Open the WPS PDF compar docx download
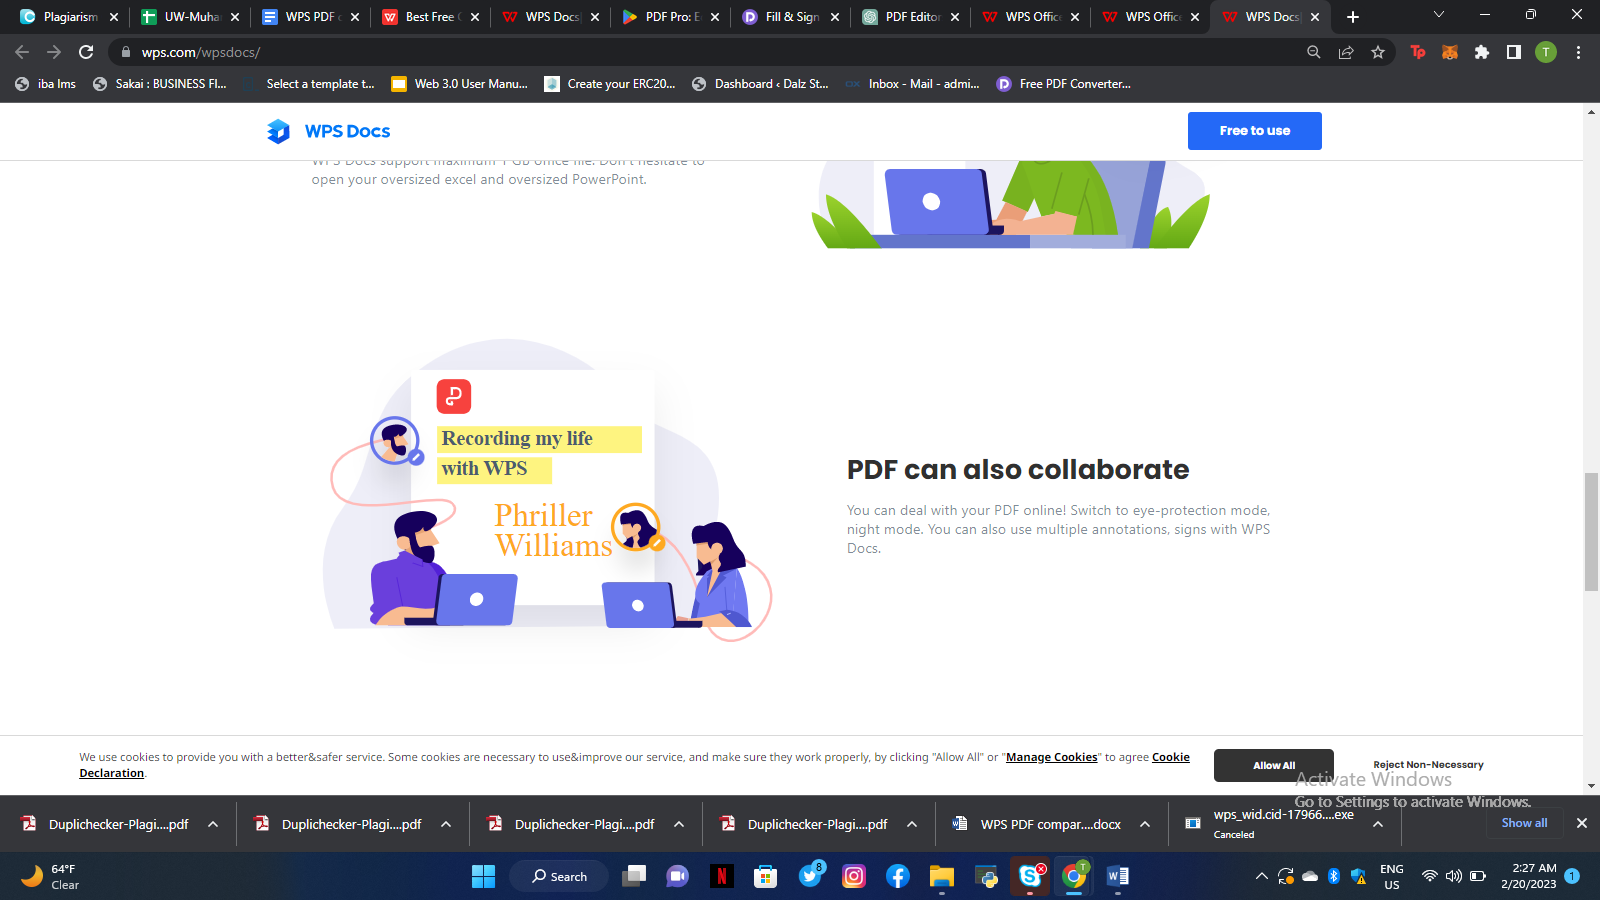The width and height of the screenshot is (1600, 900). click(1037, 824)
